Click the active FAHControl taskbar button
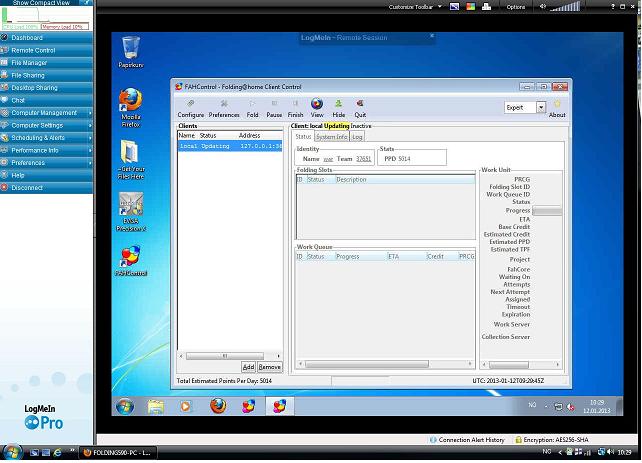Image resolution: width=642 pixels, height=463 pixels. click(280, 406)
